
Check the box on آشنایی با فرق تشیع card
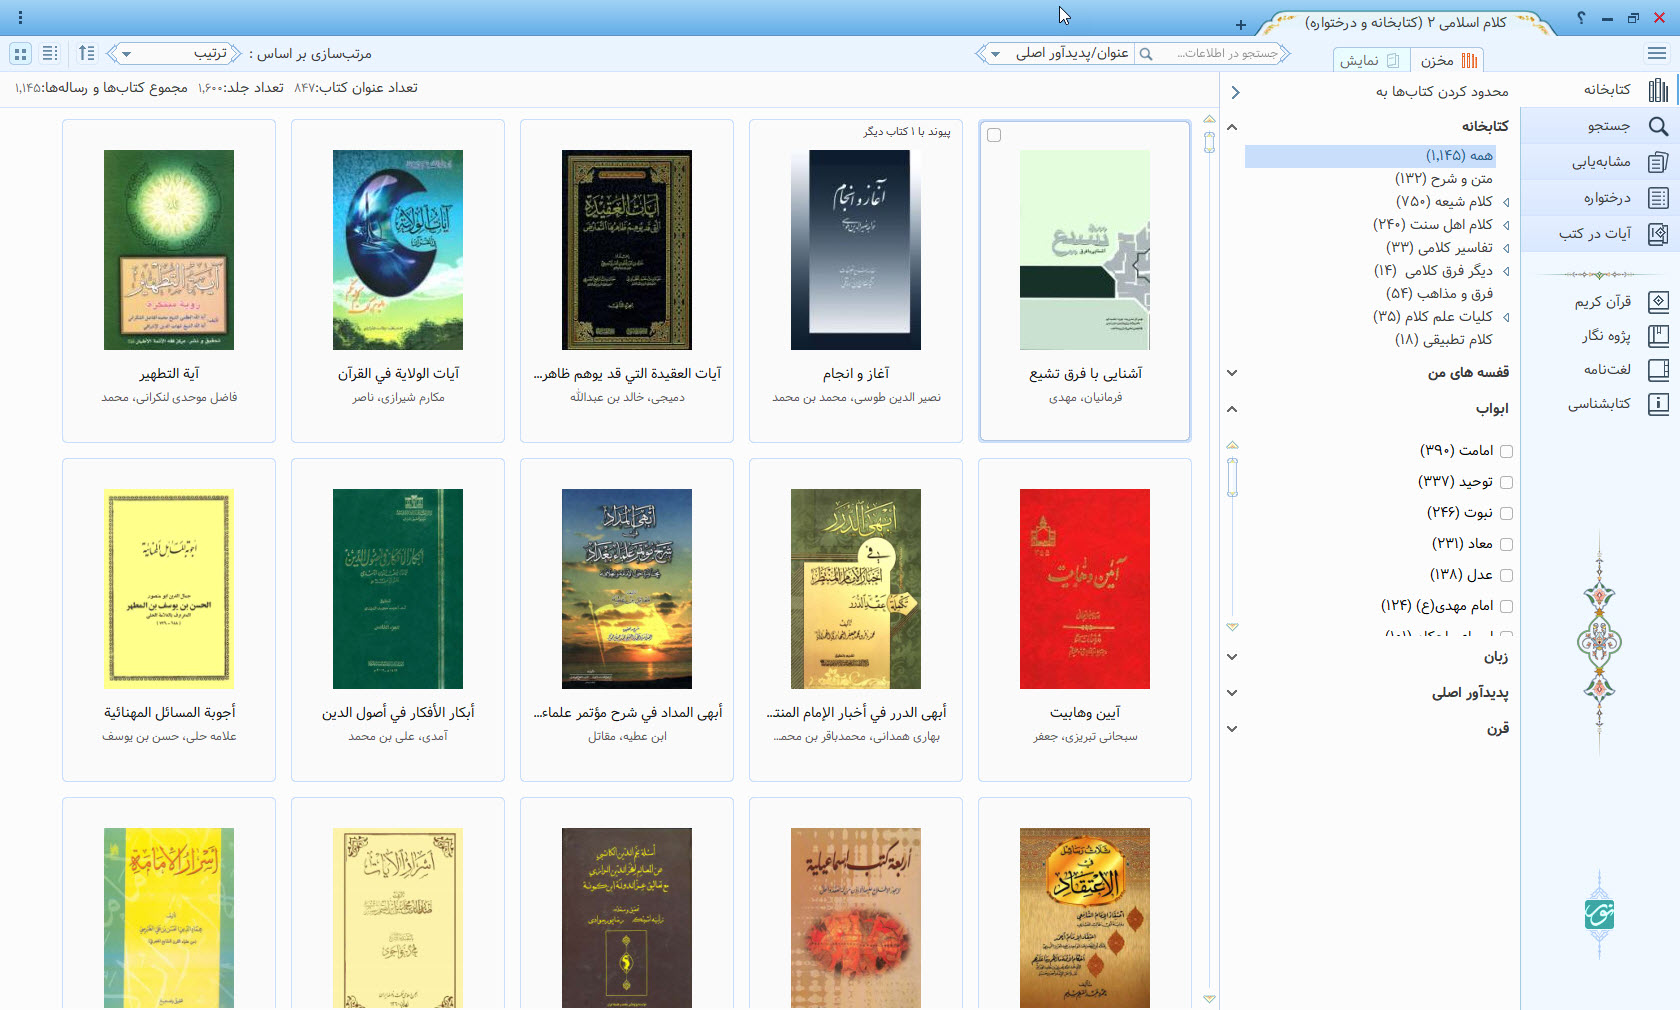[994, 135]
